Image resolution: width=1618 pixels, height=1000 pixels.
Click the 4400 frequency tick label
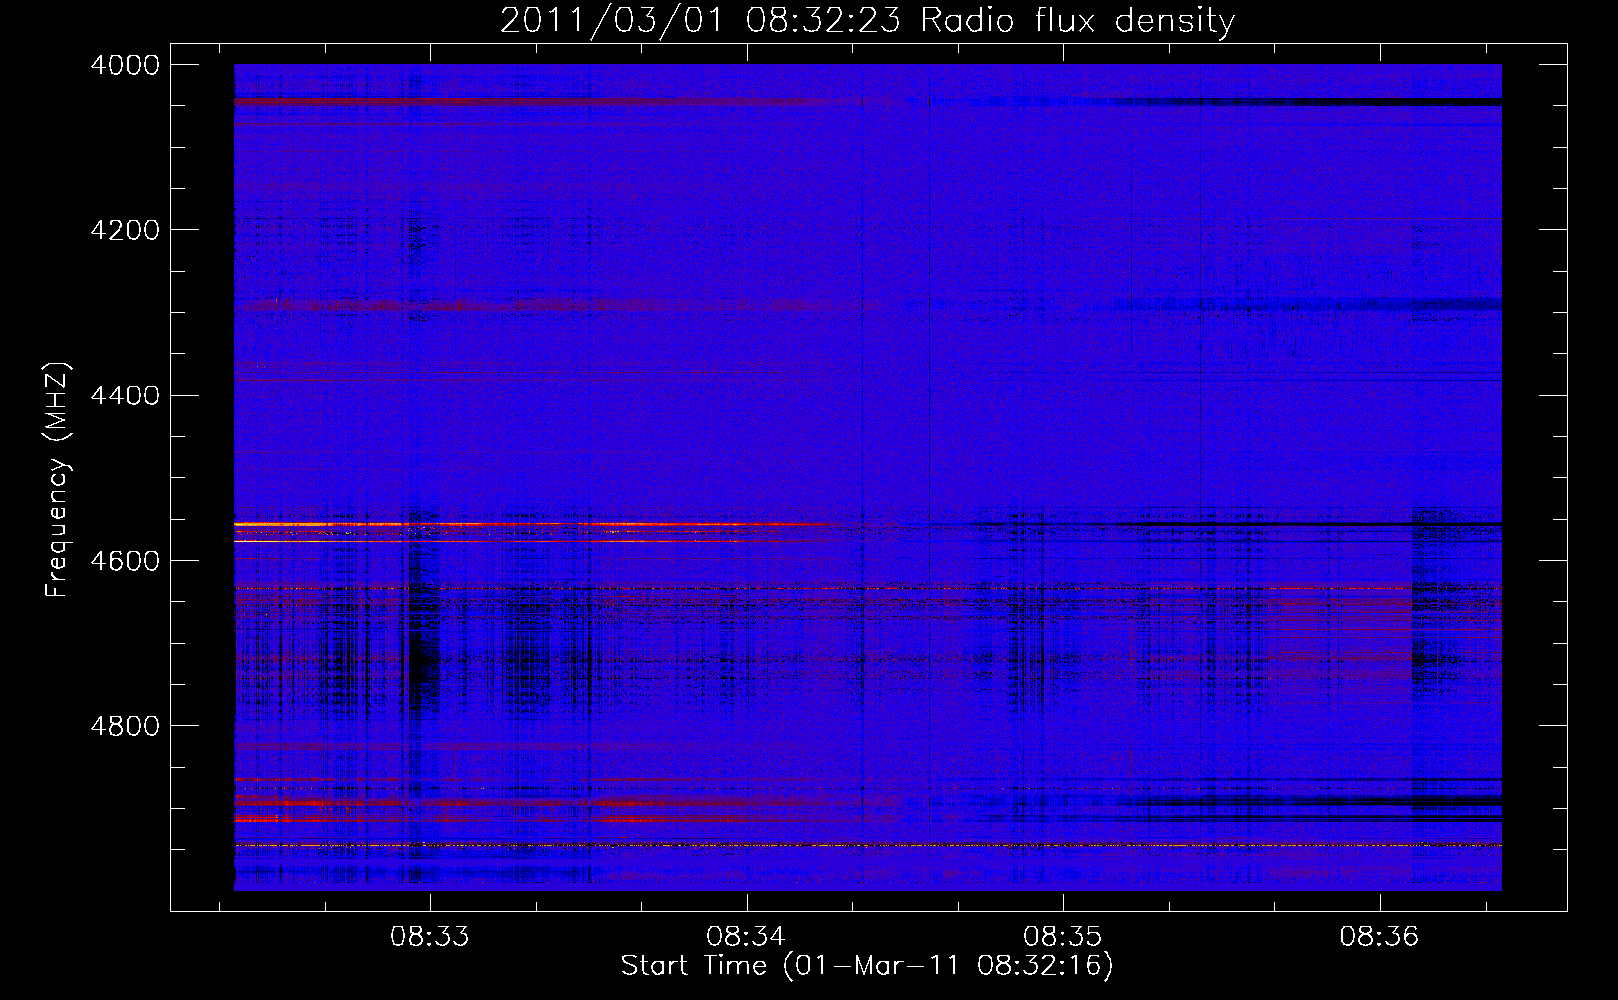(125, 396)
